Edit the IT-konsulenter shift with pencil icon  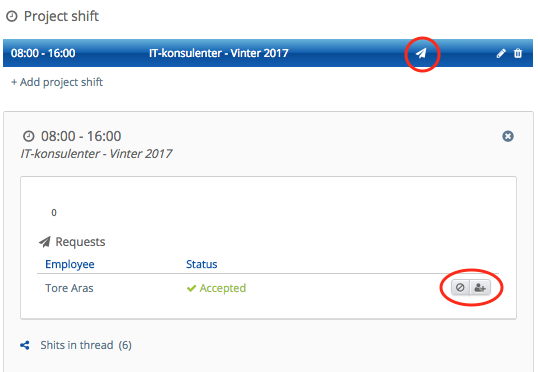[x=501, y=53]
